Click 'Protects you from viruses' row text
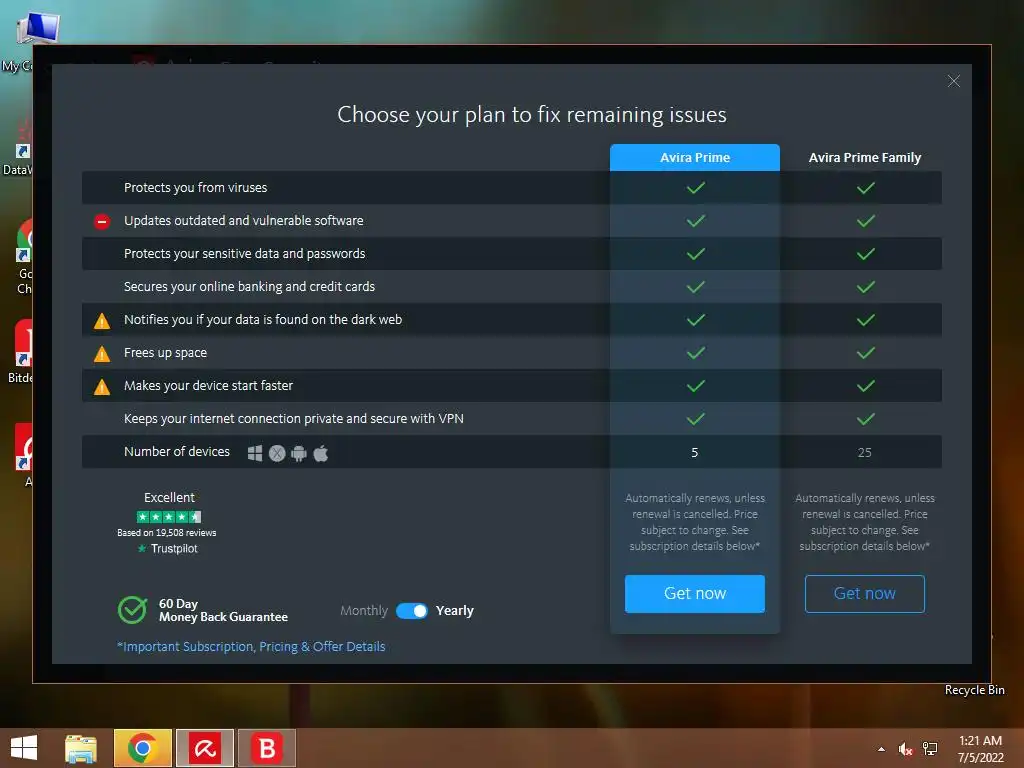 point(195,187)
